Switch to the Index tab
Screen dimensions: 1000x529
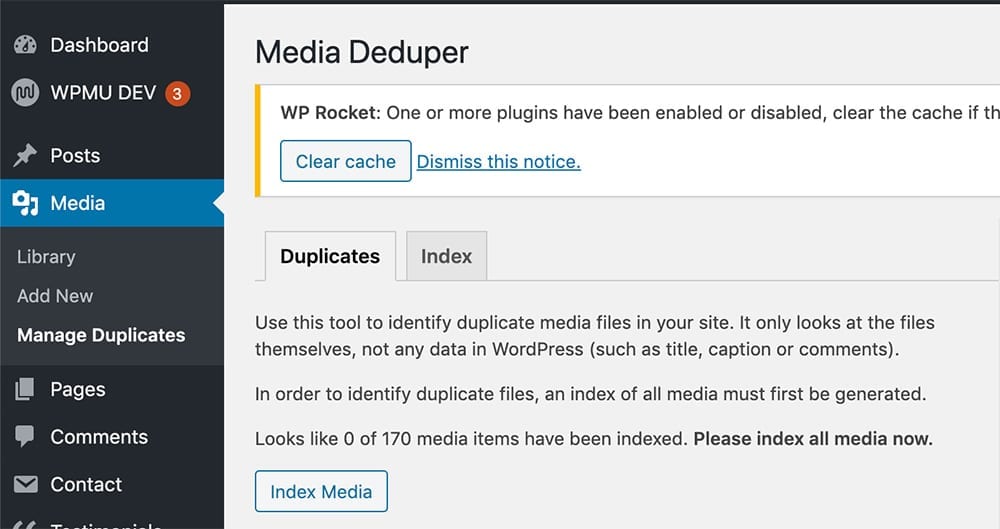446,256
